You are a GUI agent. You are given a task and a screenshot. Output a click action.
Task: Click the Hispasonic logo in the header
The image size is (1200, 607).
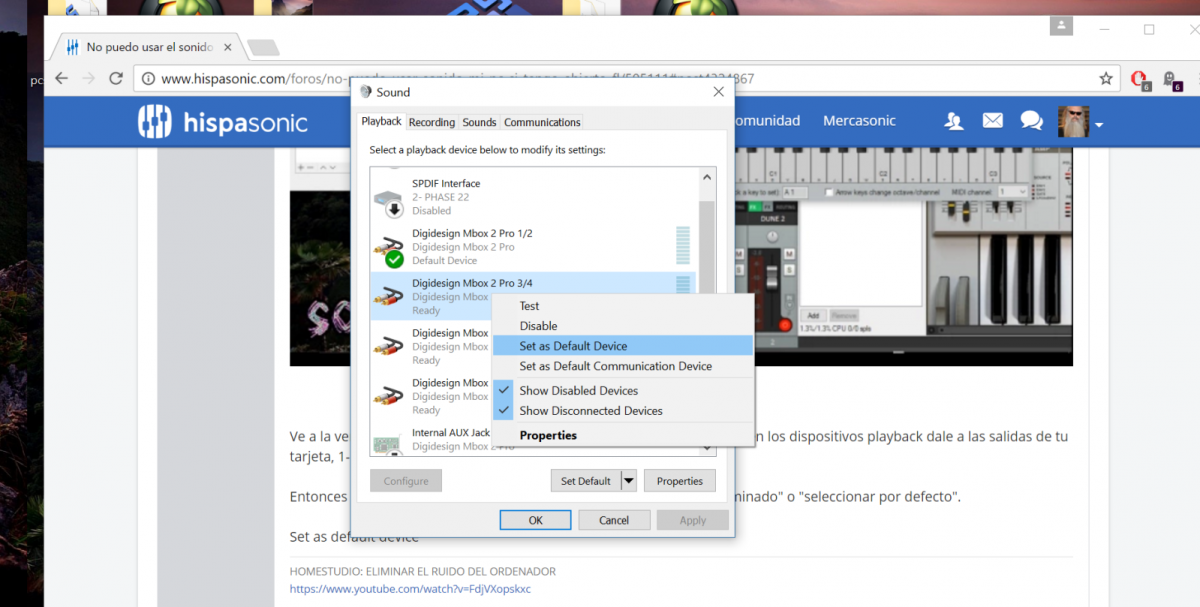[x=222, y=122]
